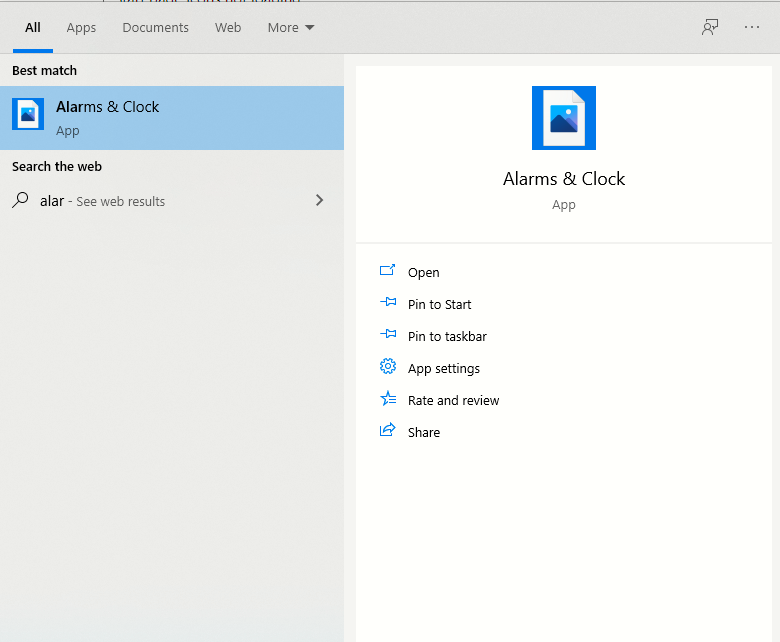Open the Web search tab
The image size is (780, 642).
pos(228,28)
